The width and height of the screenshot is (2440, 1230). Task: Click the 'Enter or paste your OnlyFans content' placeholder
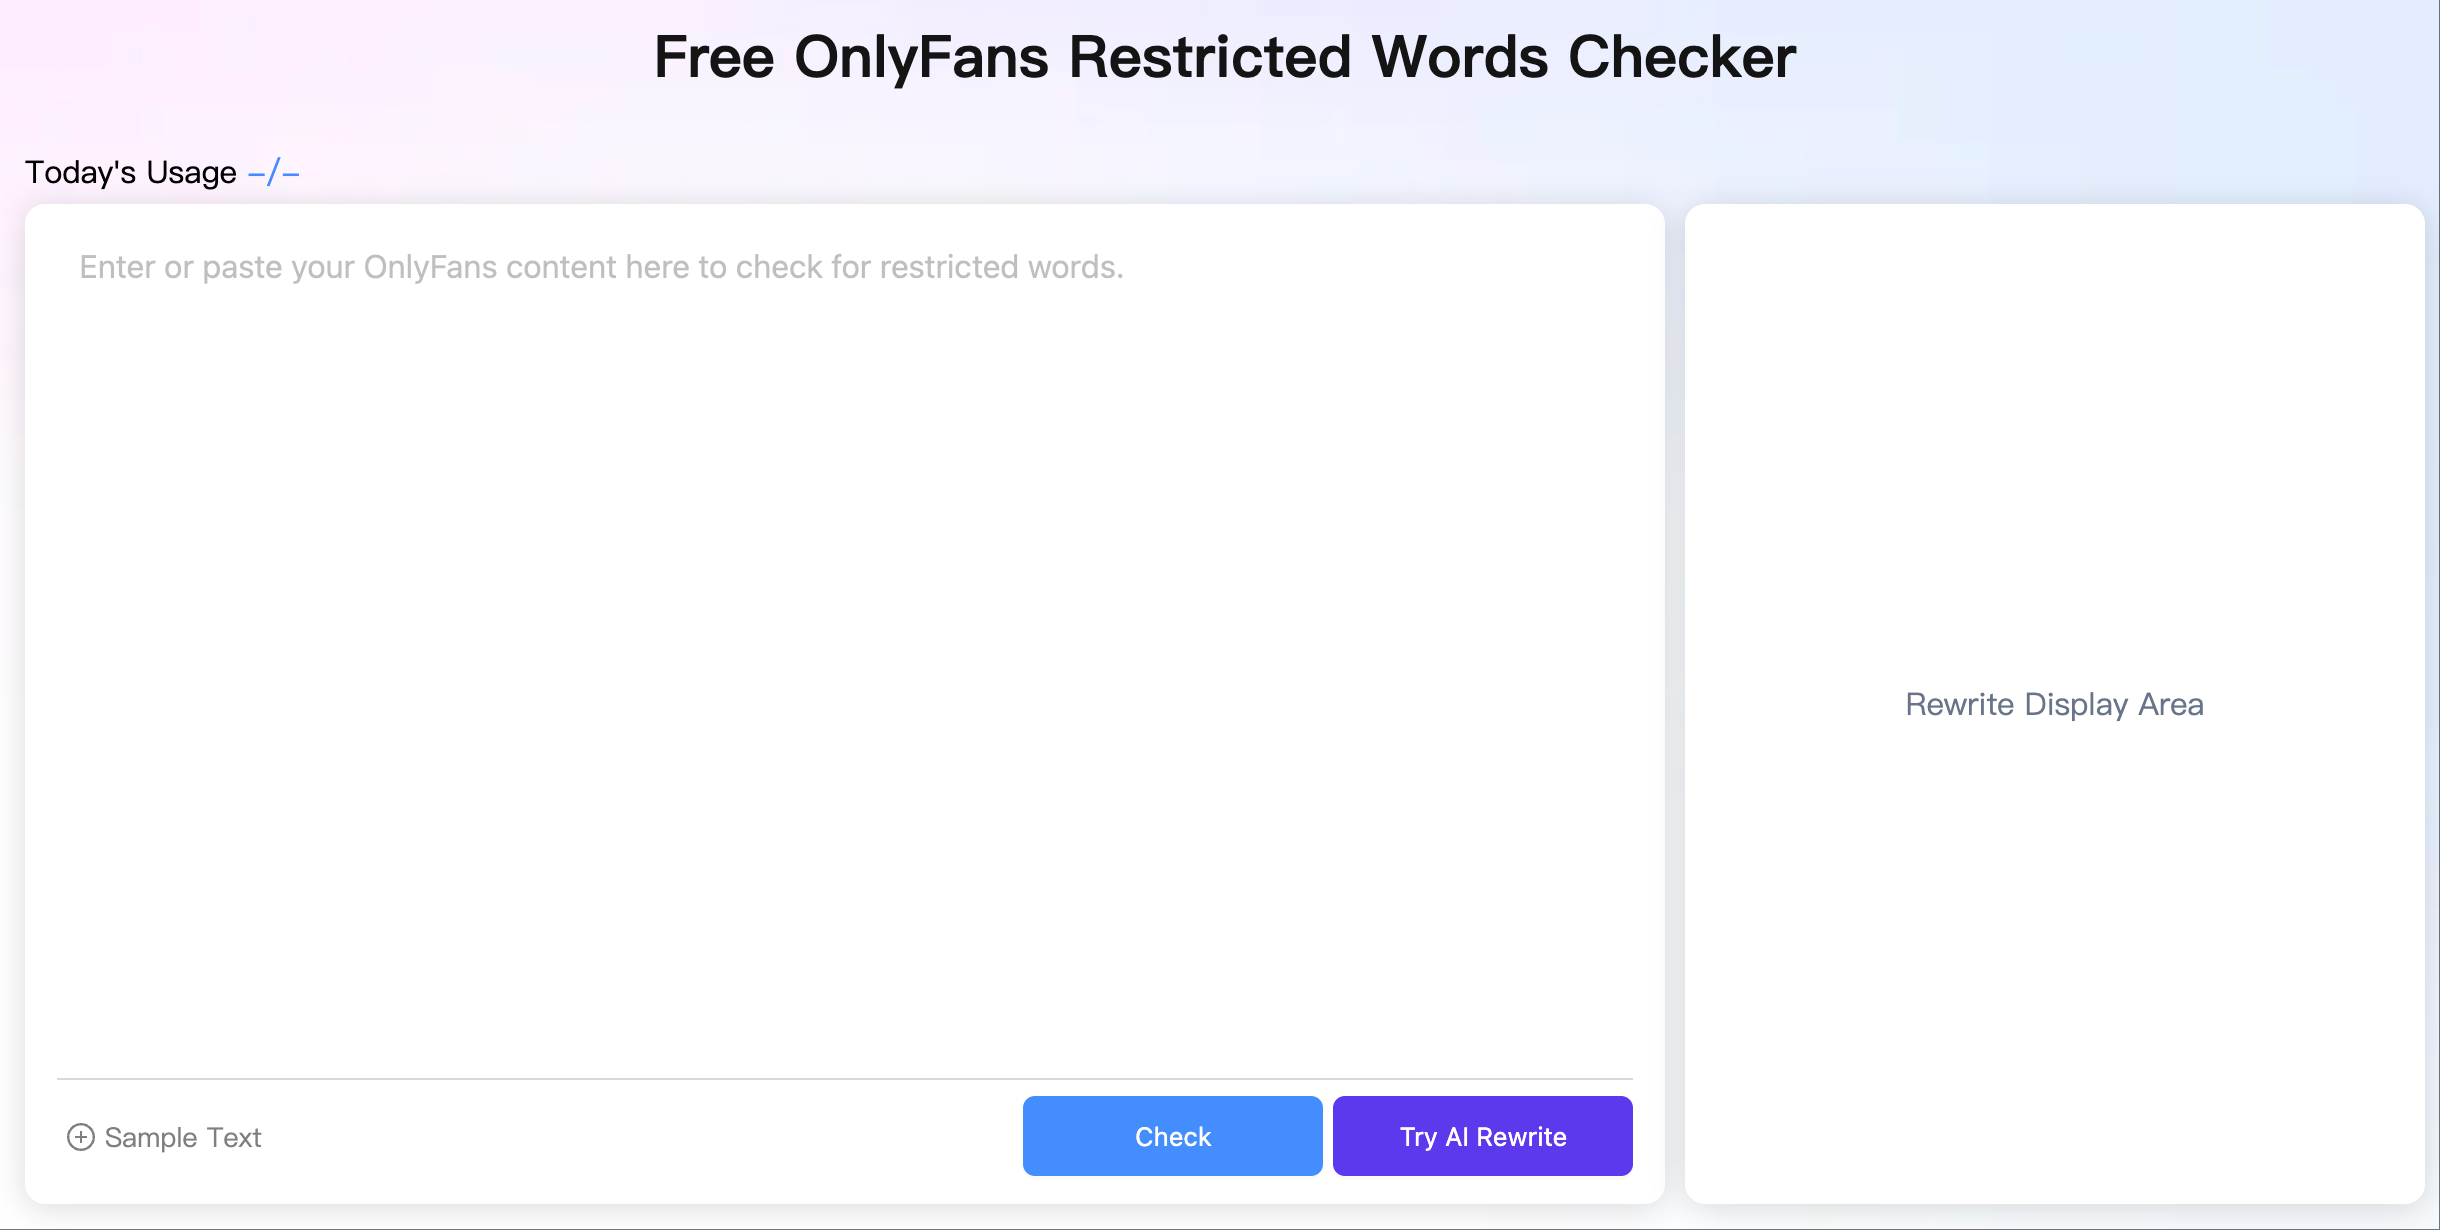pyautogui.click(x=600, y=267)
